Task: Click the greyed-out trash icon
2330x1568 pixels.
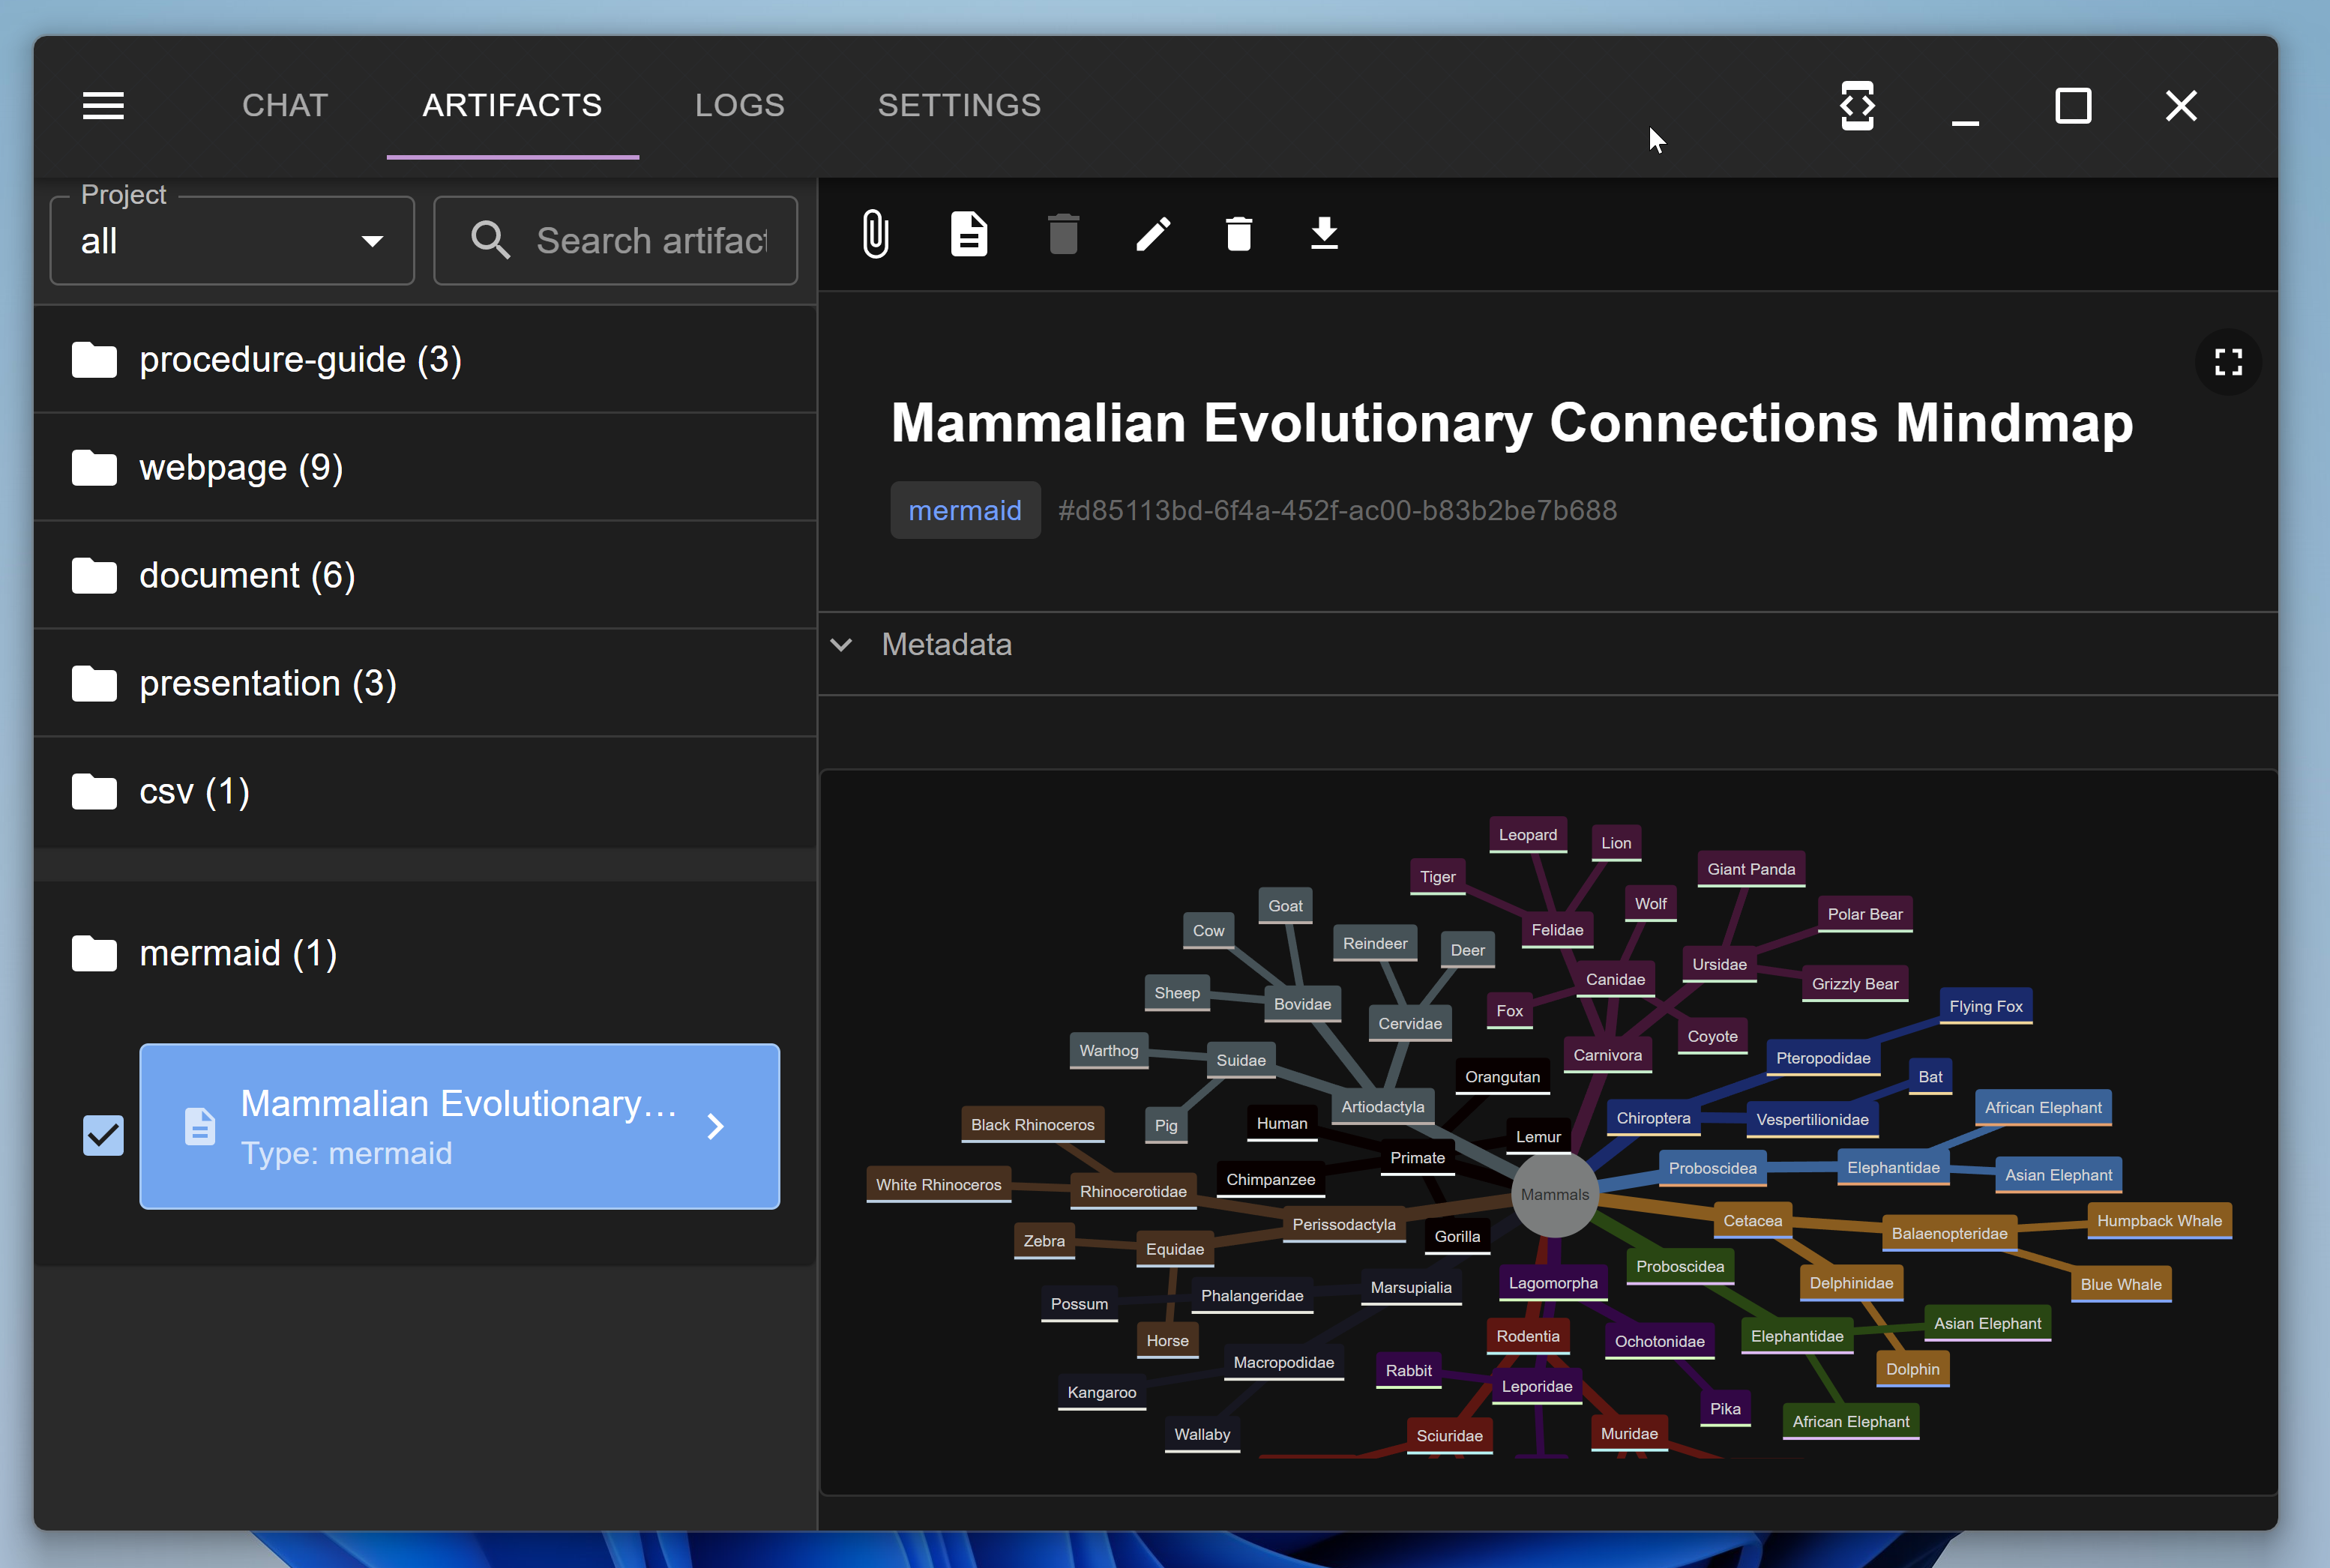Action: (1063, 234)
